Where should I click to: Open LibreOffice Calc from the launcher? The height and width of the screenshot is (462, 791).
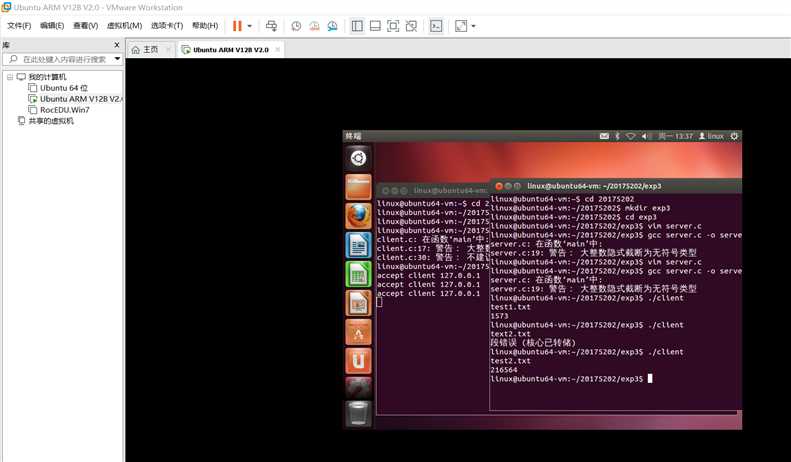tap(358, 274)
